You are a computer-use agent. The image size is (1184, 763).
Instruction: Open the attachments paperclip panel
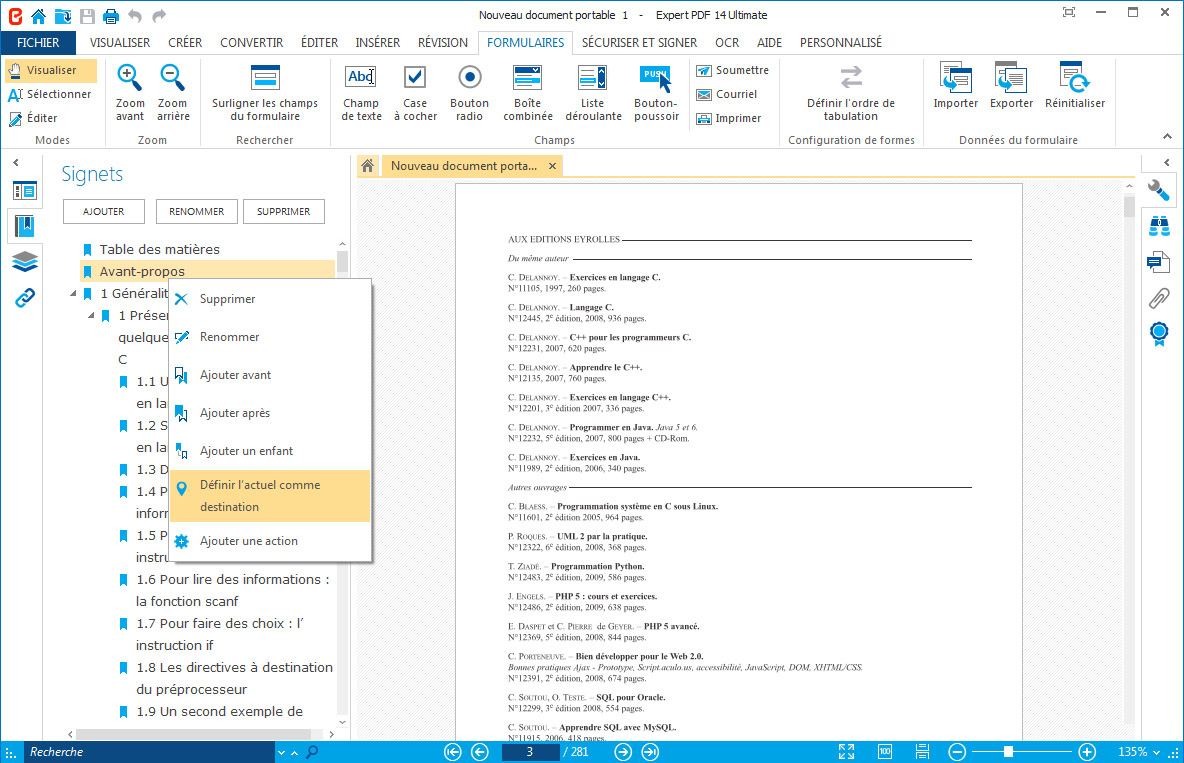tap(1159, 297)
